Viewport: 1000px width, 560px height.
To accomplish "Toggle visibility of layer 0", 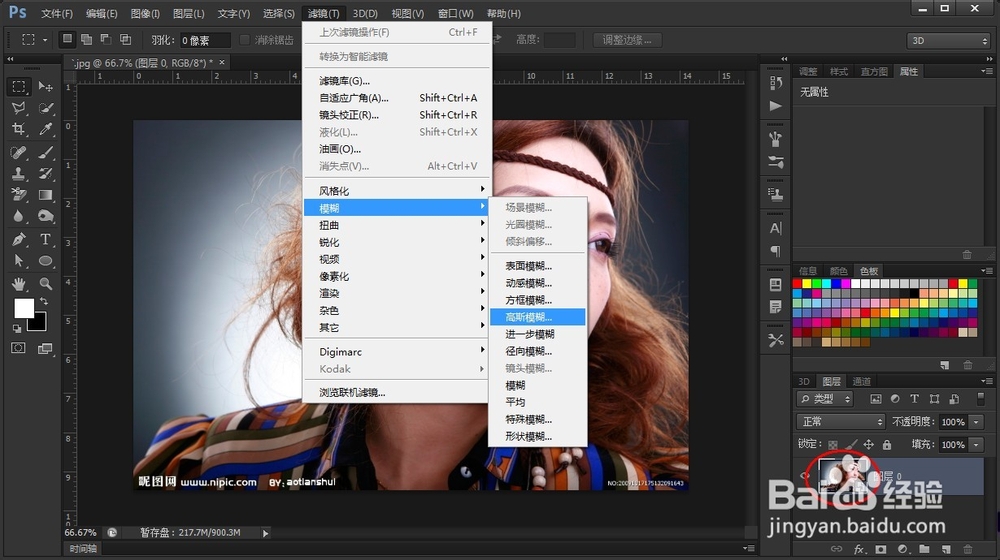I will pyautogui.click(x=805, y=475).
